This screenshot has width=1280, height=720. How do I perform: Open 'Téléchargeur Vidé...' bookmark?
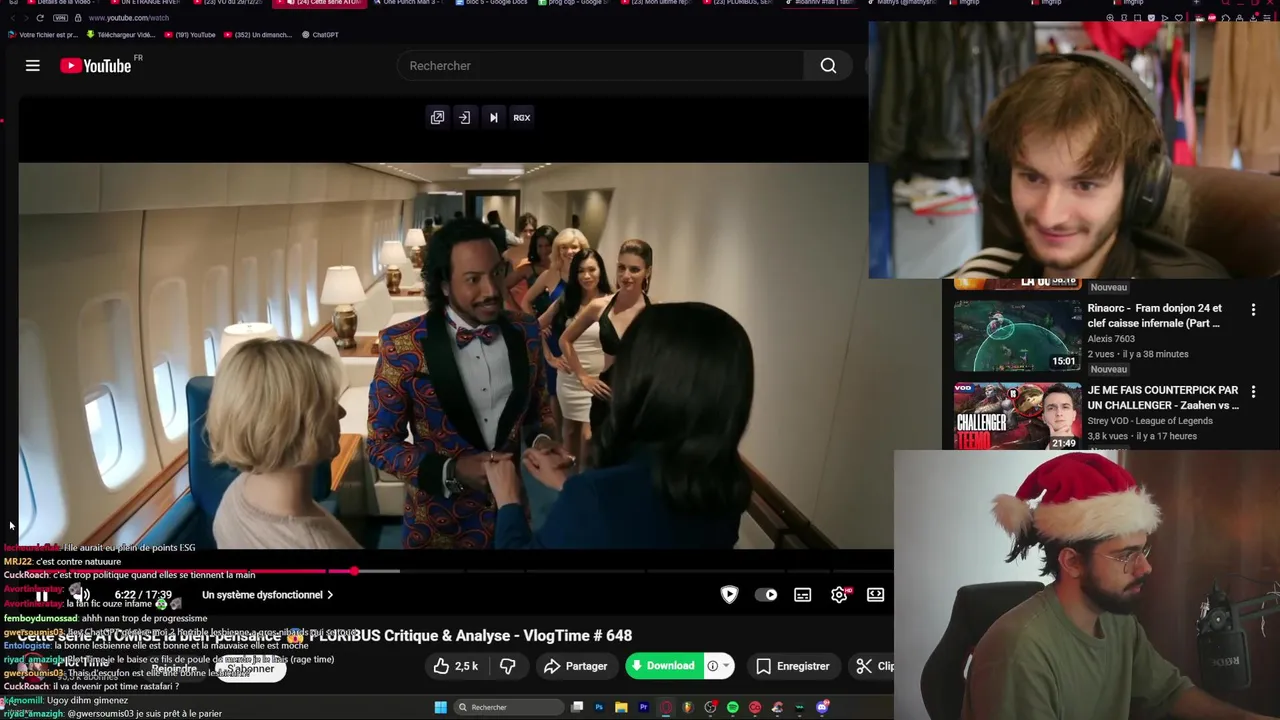[120, 35]
